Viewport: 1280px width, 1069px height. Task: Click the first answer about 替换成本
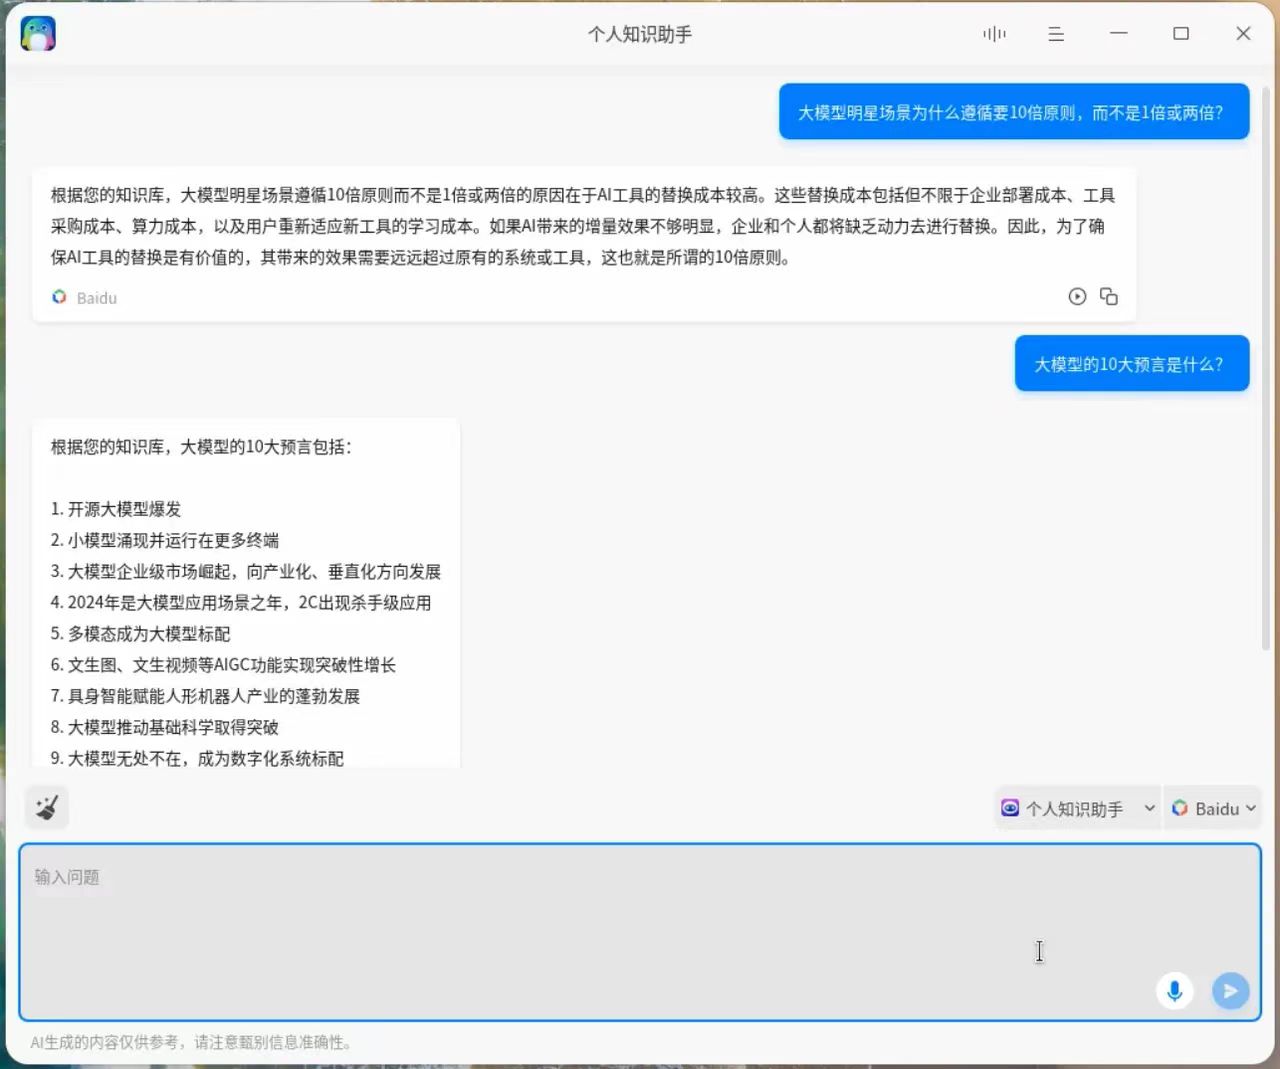click(583, 226)
